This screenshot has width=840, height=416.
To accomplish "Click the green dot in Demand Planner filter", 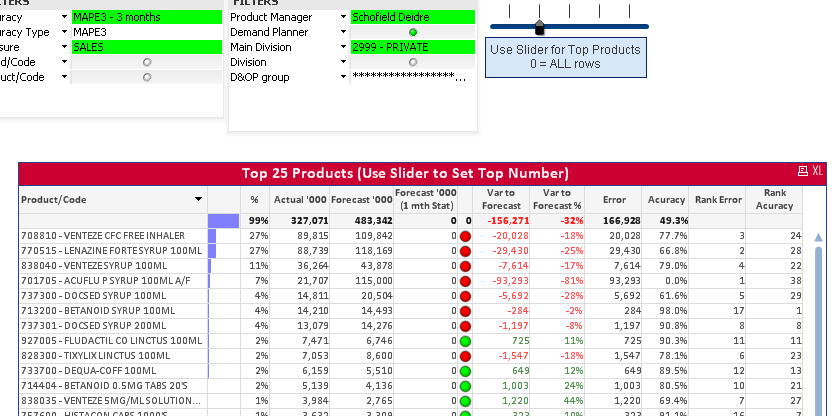I will [x=412, y=32].
